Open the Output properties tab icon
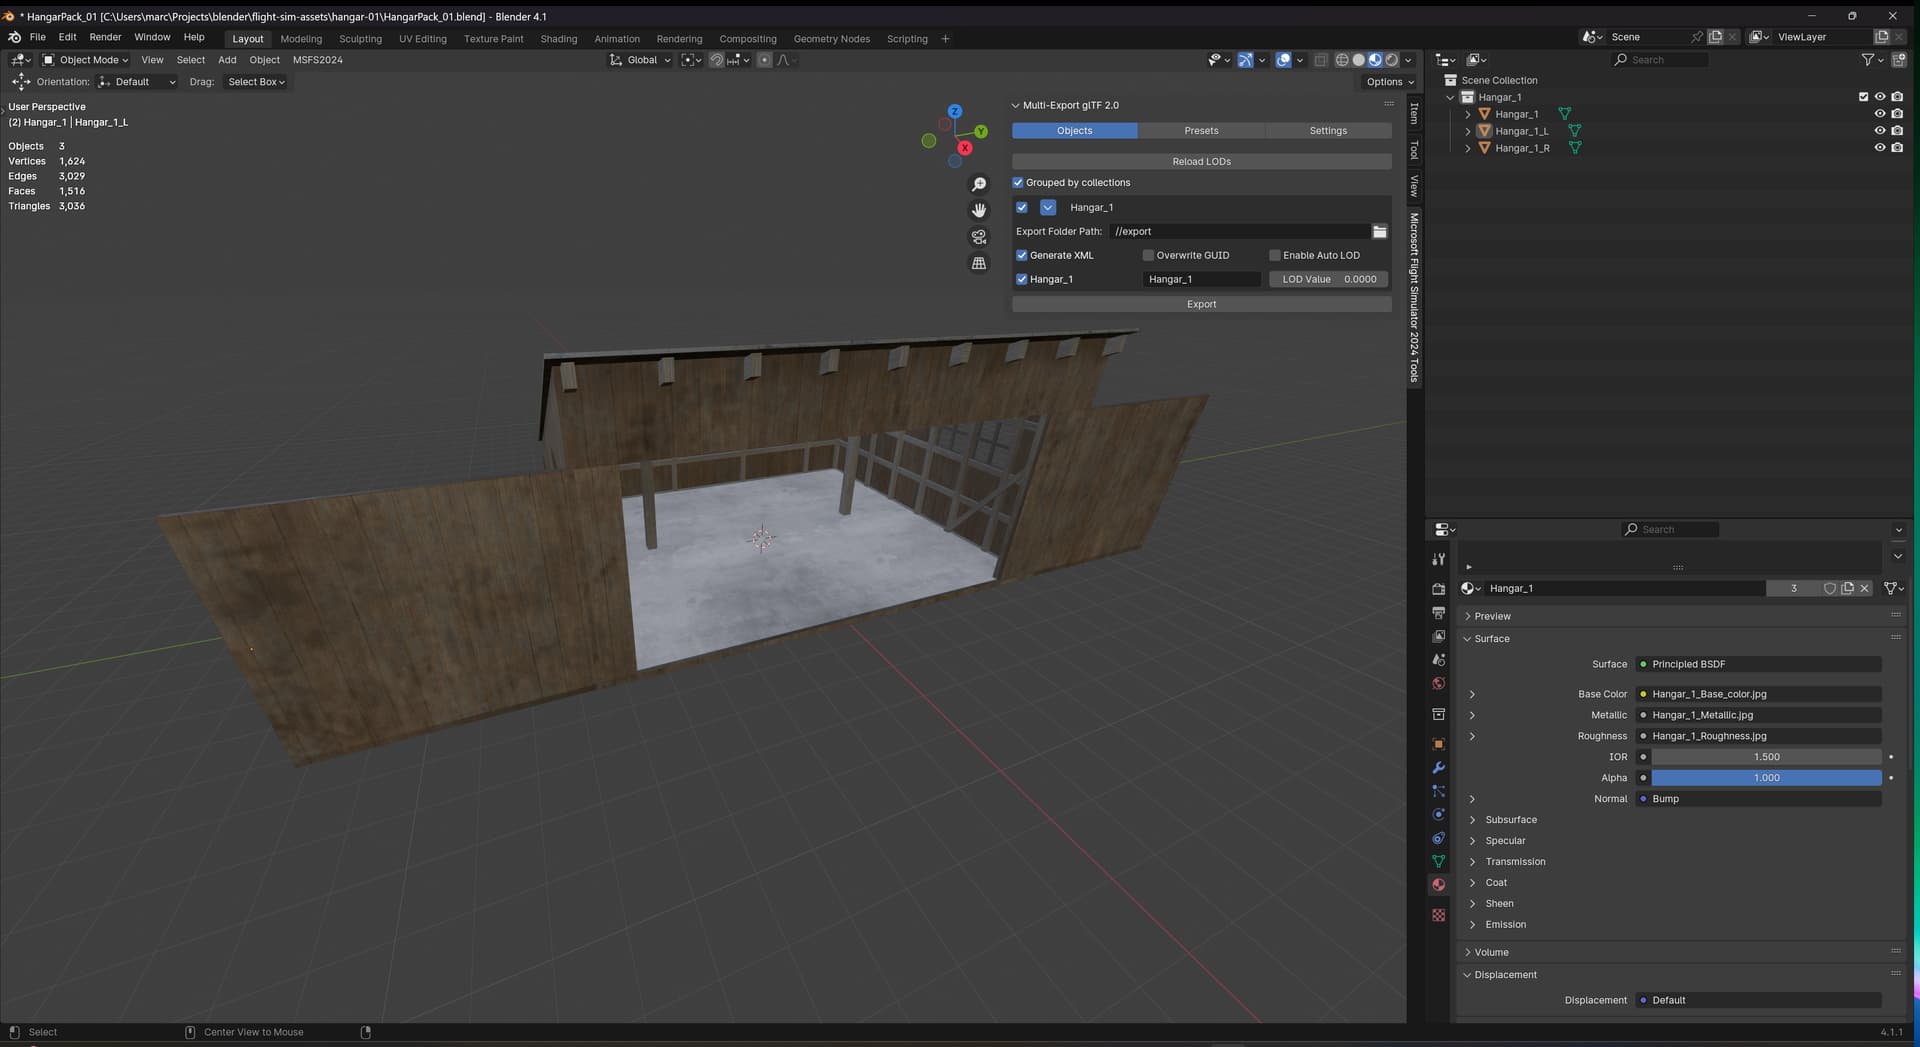This screenshot has height=1047, width=1920. click(x=1438, y=613)
